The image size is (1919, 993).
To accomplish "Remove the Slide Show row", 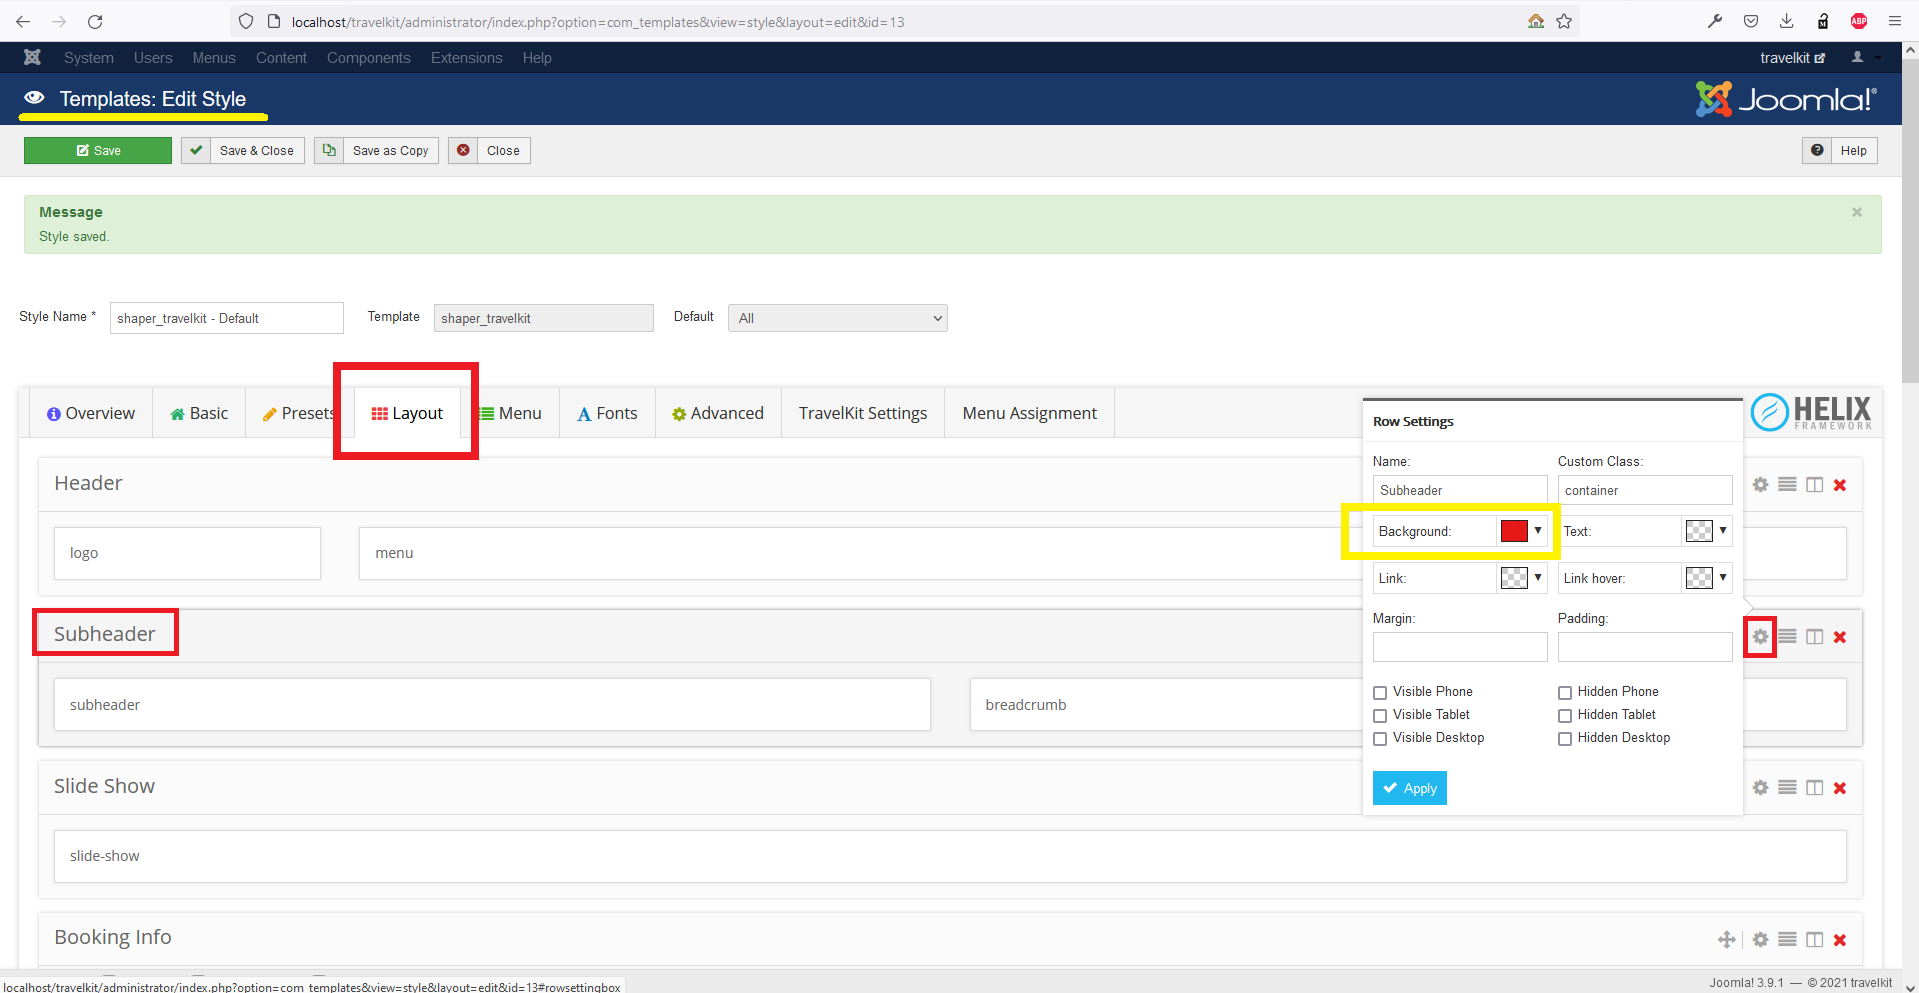I will (x=1840, y=788).
